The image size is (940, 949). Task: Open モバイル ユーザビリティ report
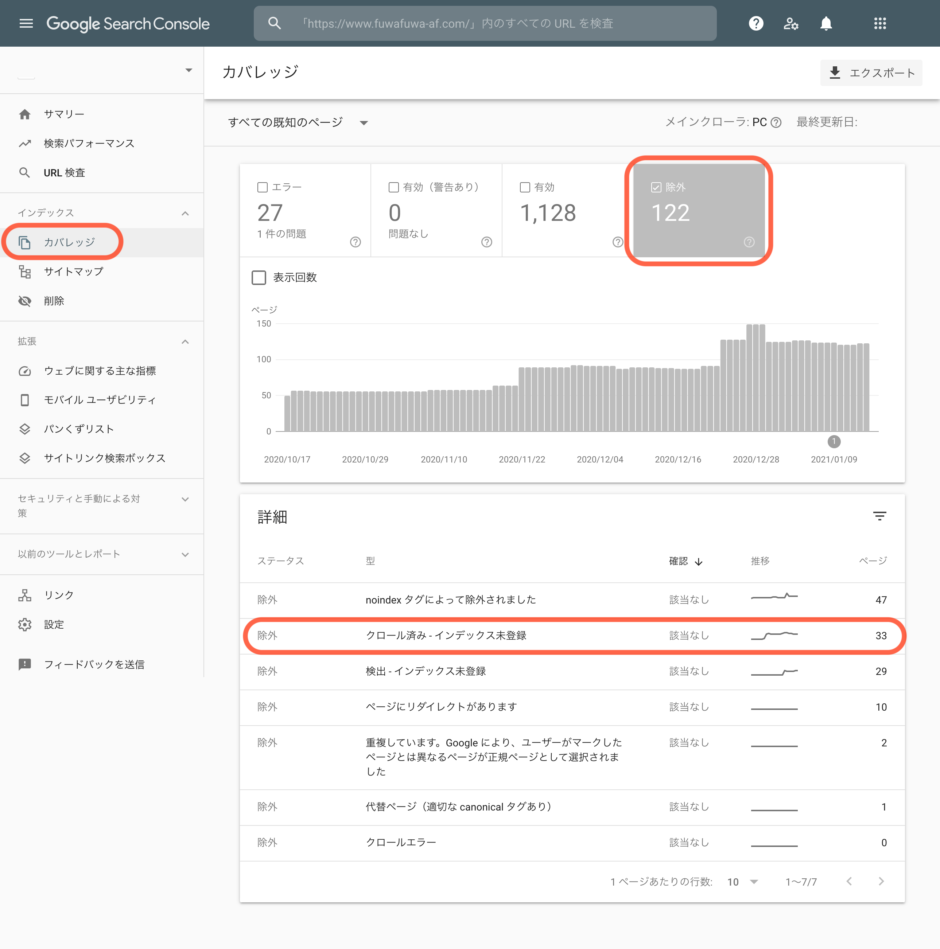[100, 400]
